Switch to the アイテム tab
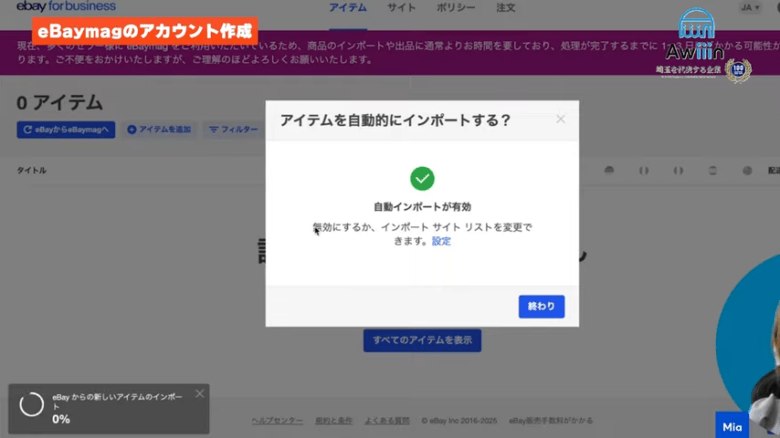780x438 pixels. [348, 8]
